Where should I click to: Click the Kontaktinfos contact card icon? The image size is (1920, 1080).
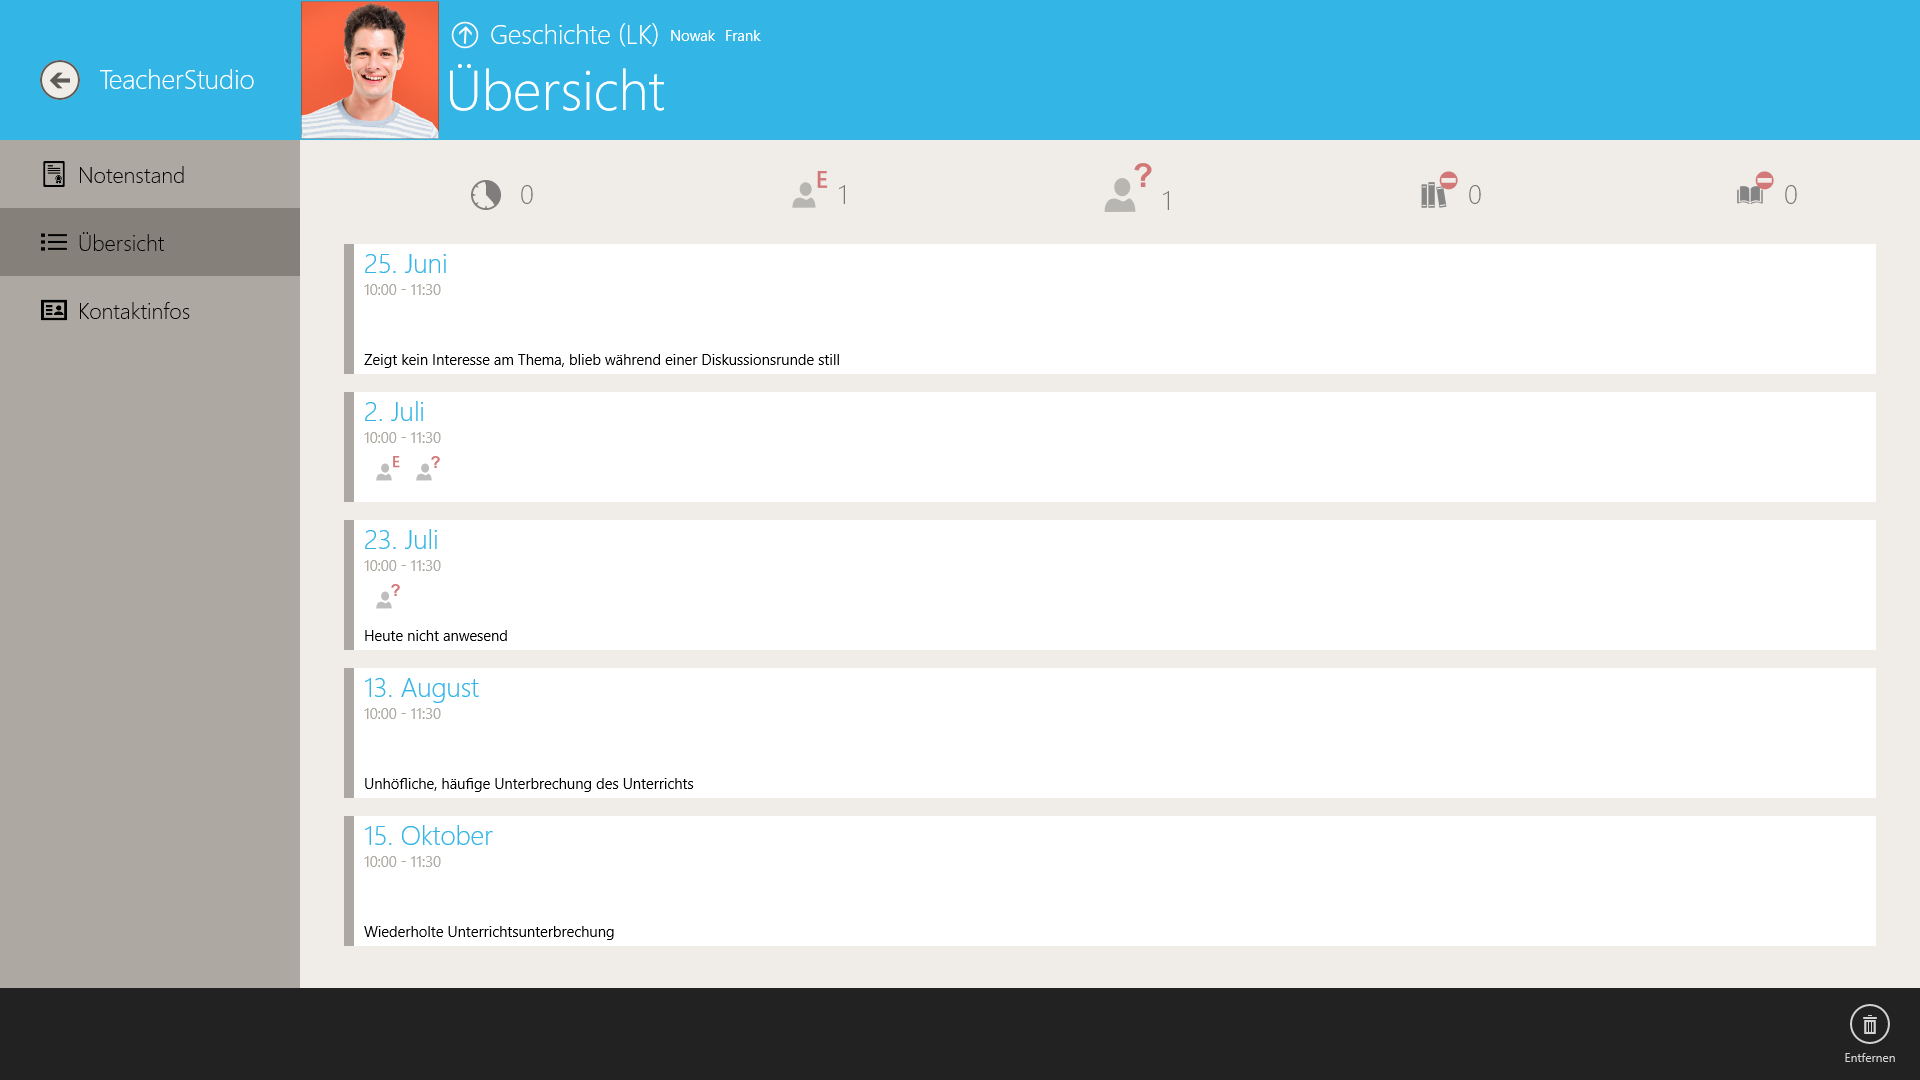click(54, 311)
